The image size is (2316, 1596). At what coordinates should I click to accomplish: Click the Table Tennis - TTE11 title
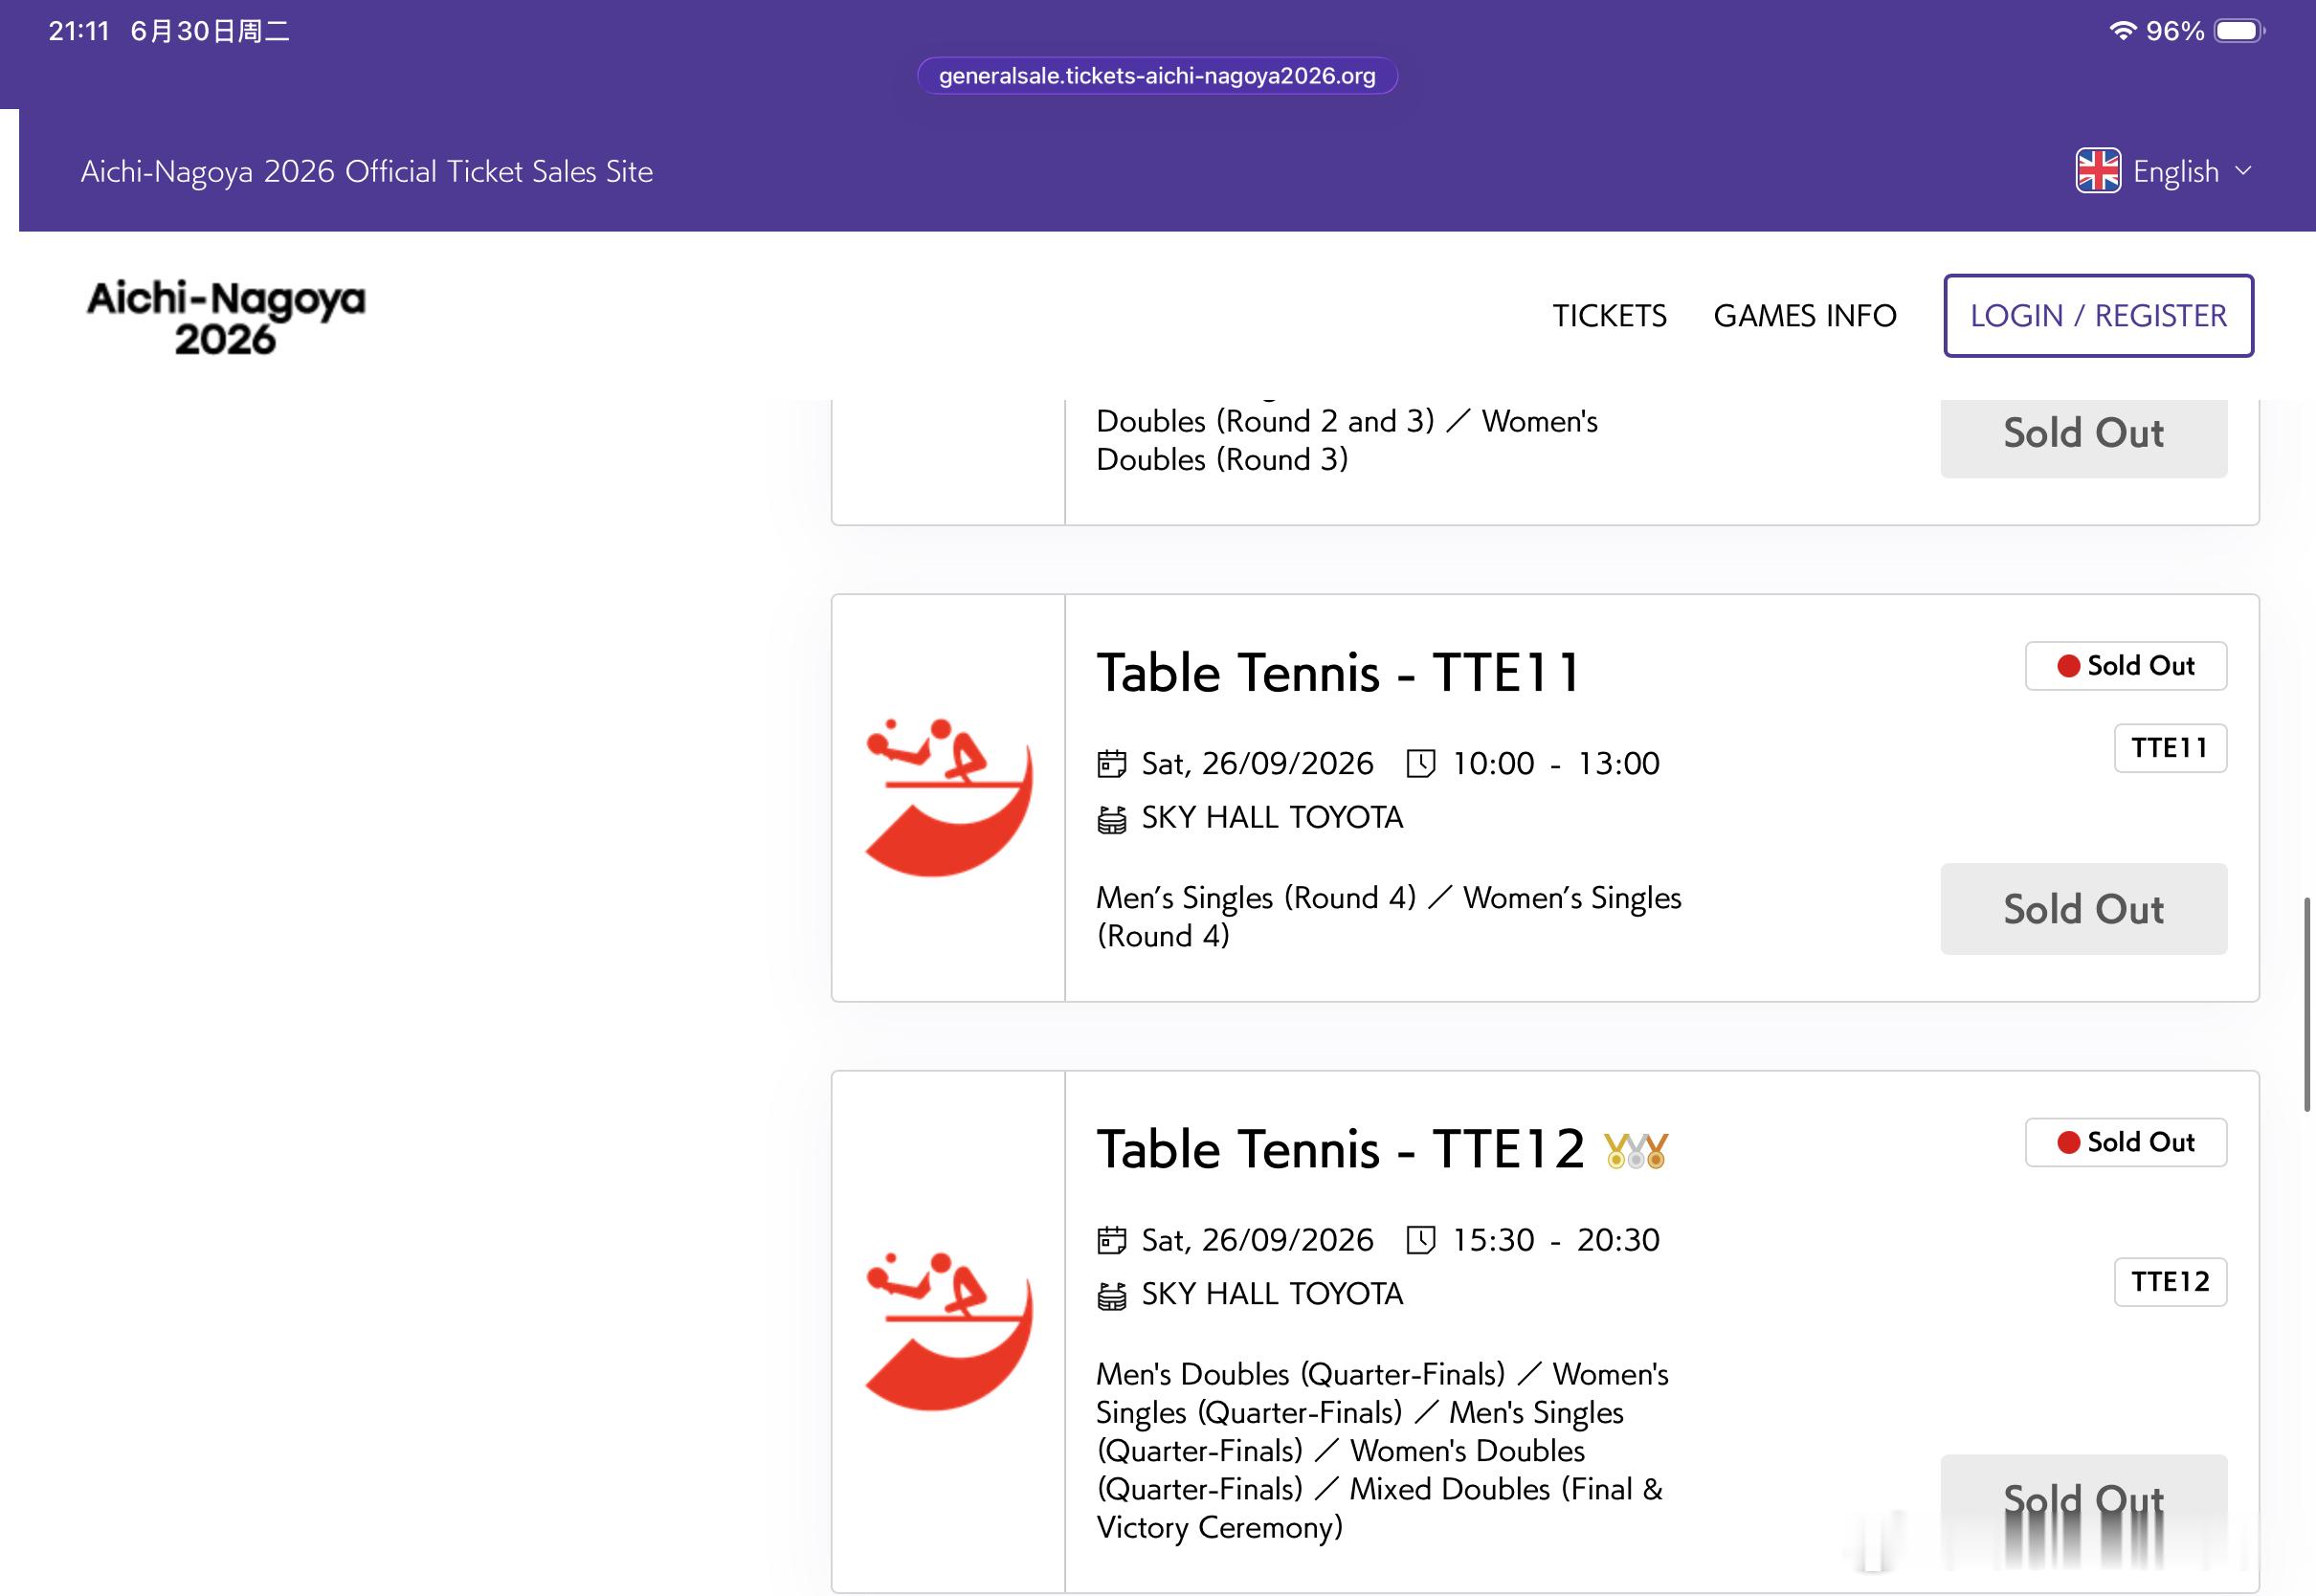1338,673
